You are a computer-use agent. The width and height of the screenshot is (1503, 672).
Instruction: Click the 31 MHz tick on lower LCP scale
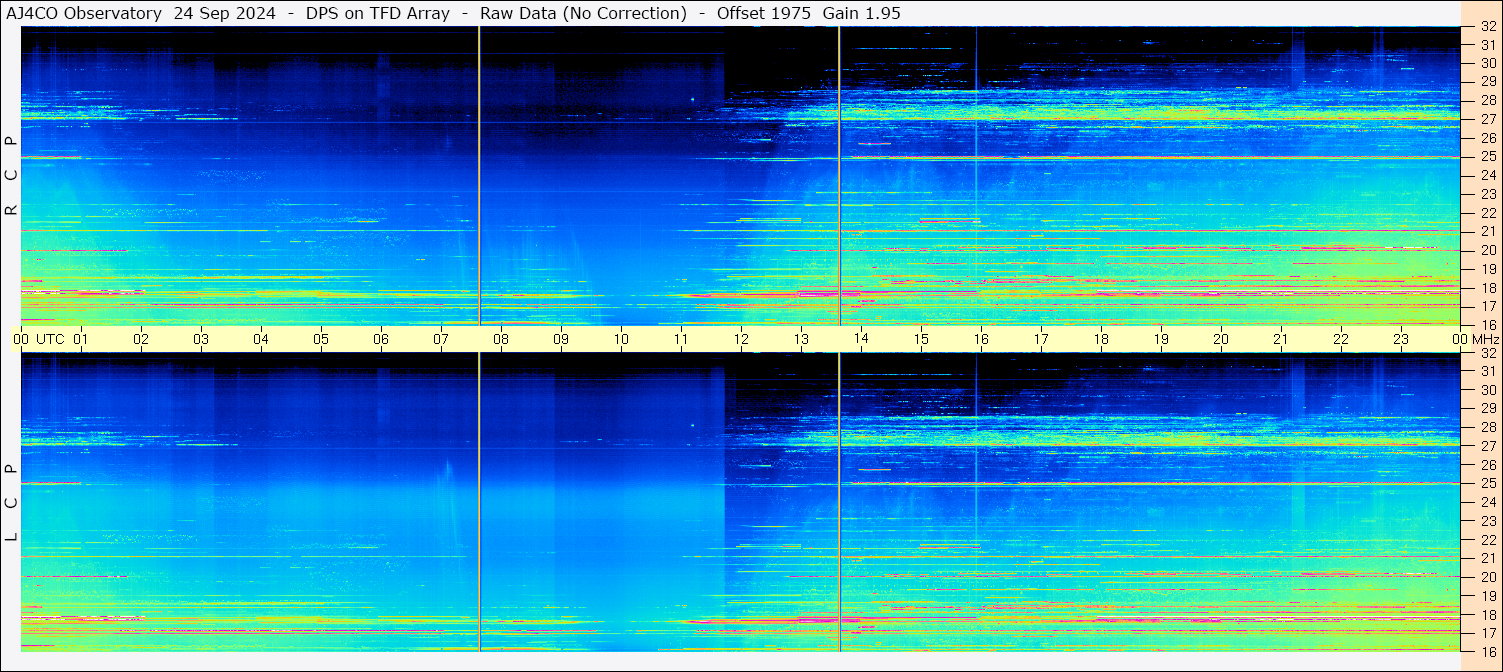[1487, 371]
